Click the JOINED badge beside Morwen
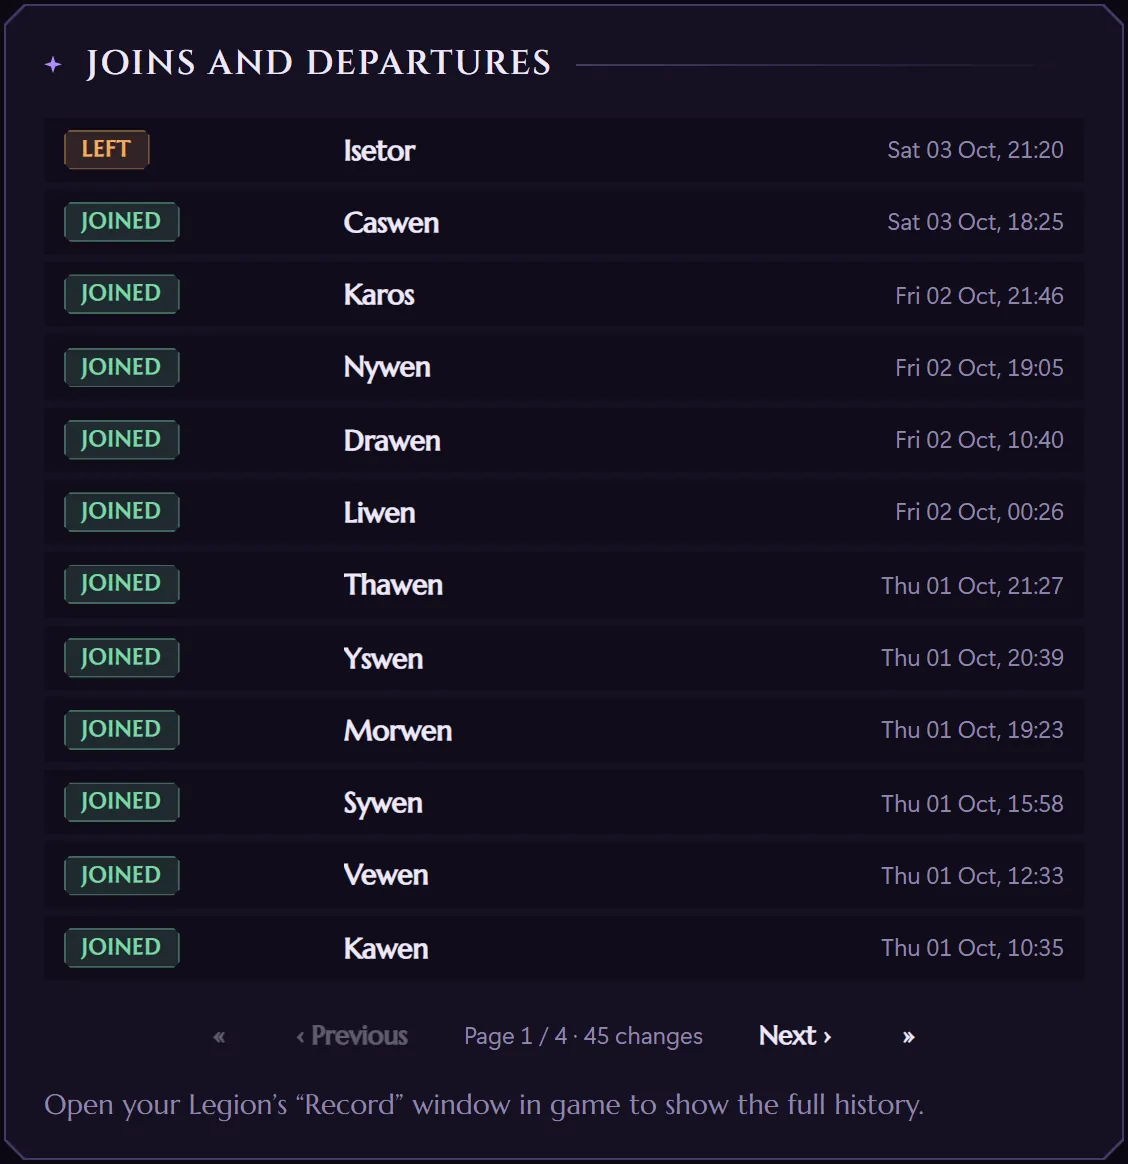Image resolution: width=1128 pixels, height=1164 pixels. (x=121, y=730)
